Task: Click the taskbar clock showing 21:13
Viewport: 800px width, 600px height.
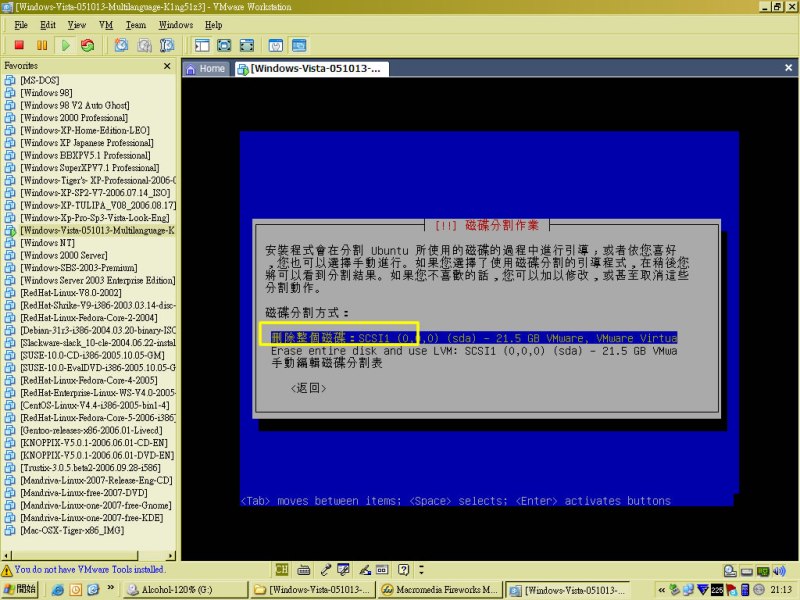Action: pos(781,590)
